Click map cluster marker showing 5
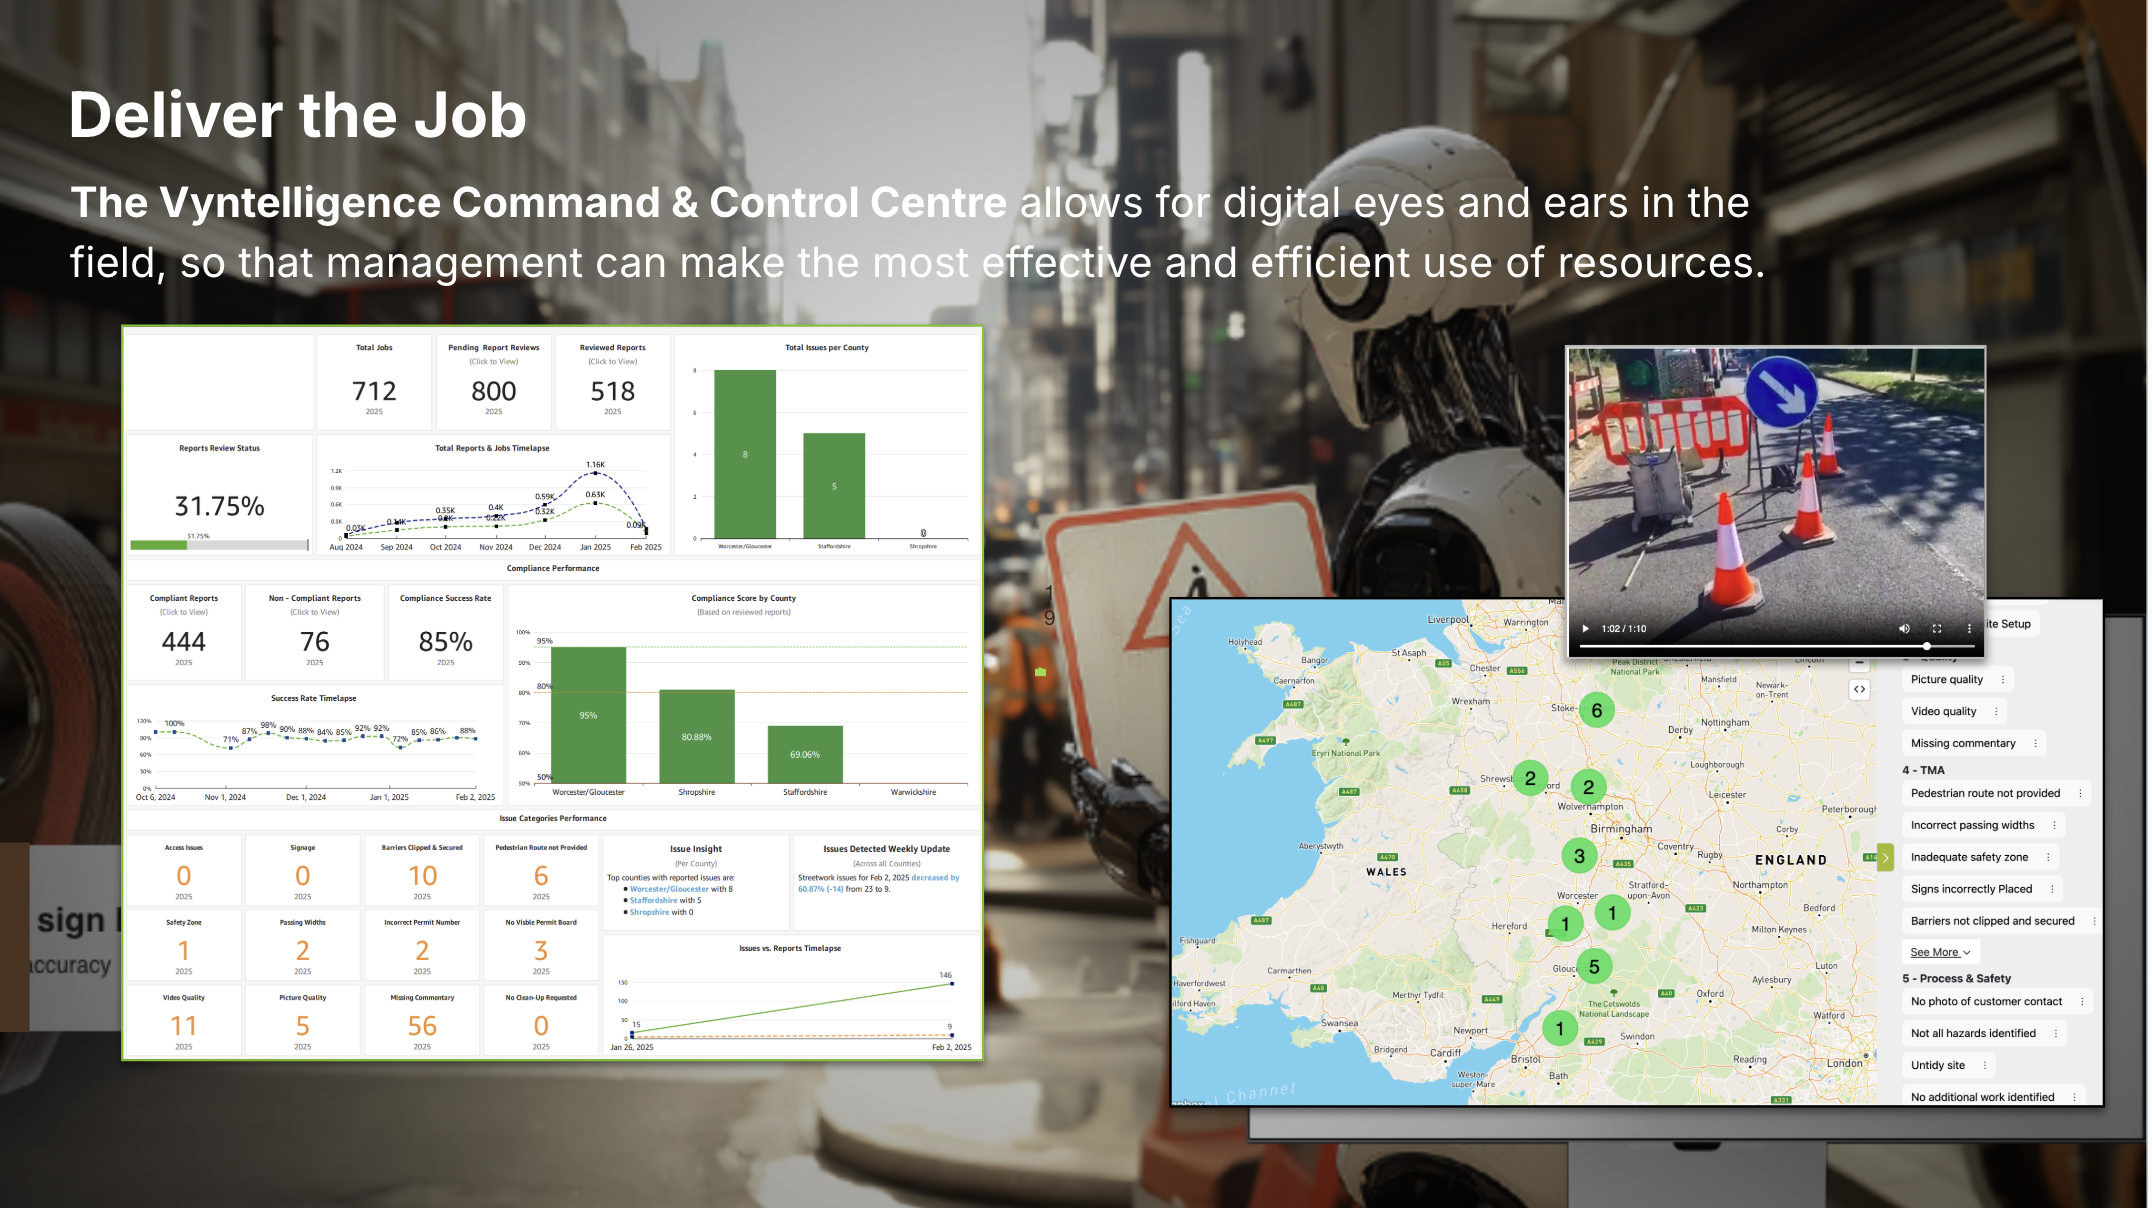 [1594, 966]
